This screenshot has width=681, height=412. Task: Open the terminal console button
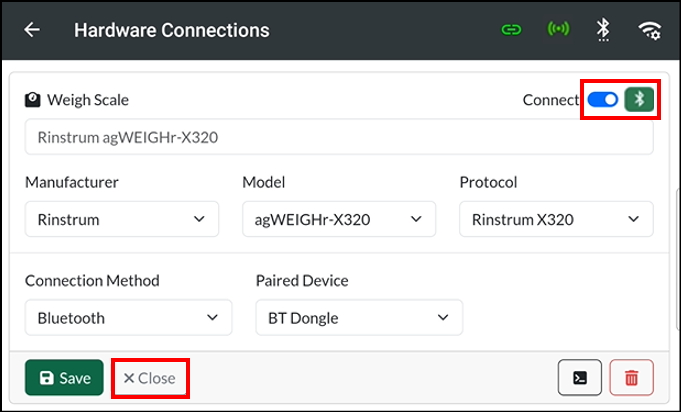point(580,377)
